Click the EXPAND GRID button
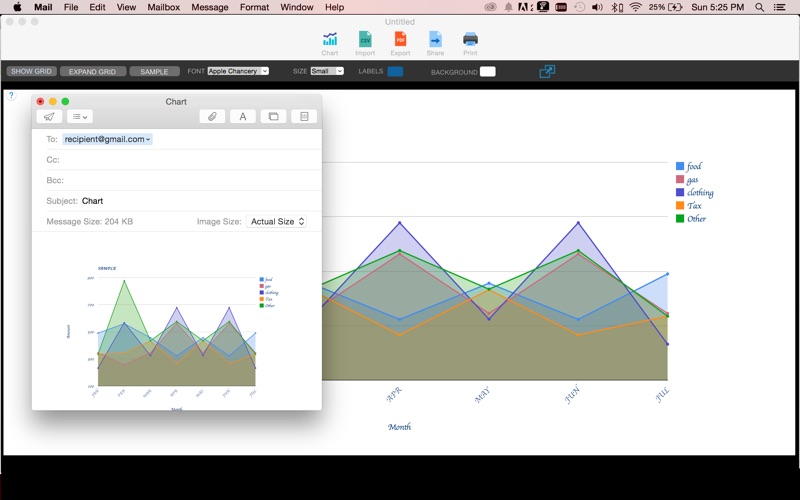The width and height of the screenshot is (800, 500). [93, 71]
